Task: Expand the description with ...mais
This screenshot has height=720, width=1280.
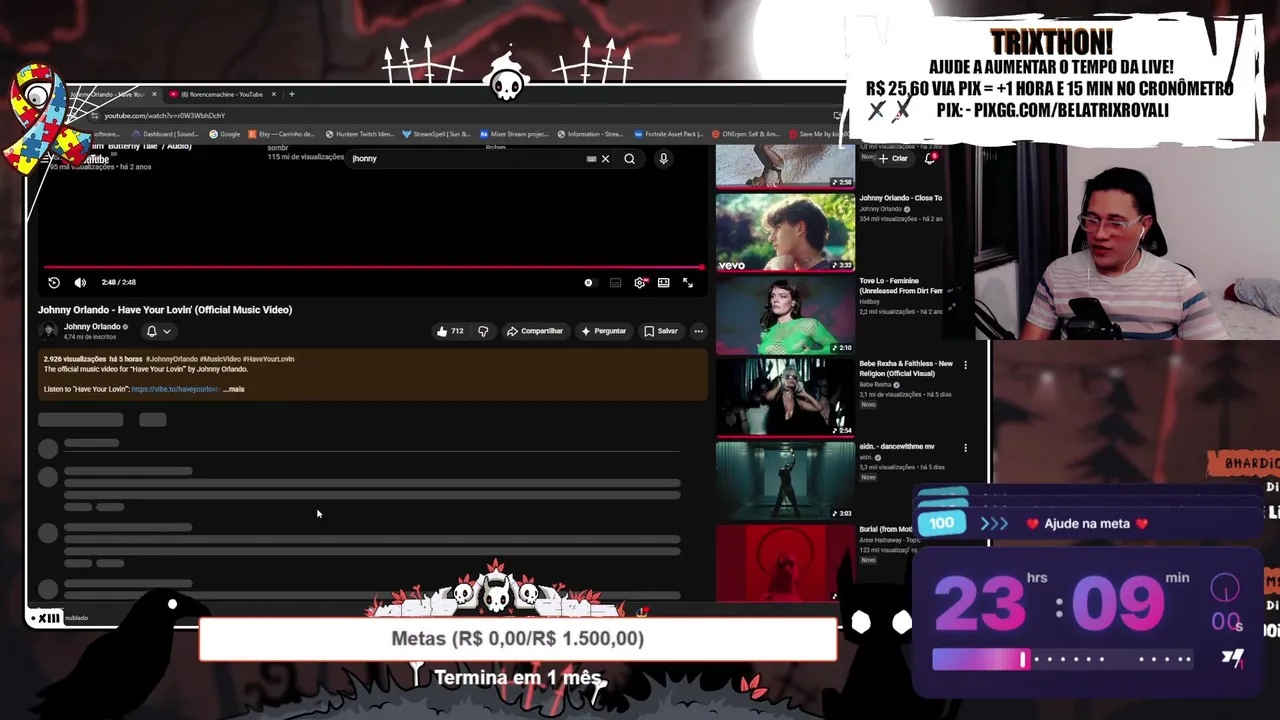Action: click(234, 389)
